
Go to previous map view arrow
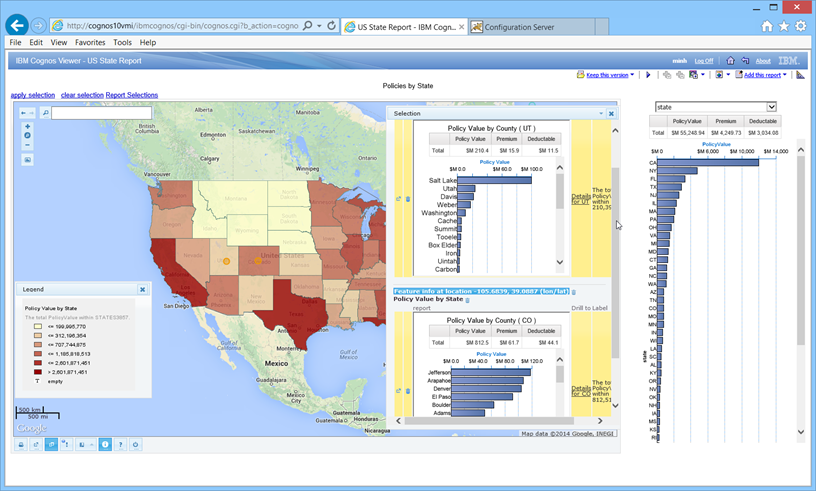23,112
